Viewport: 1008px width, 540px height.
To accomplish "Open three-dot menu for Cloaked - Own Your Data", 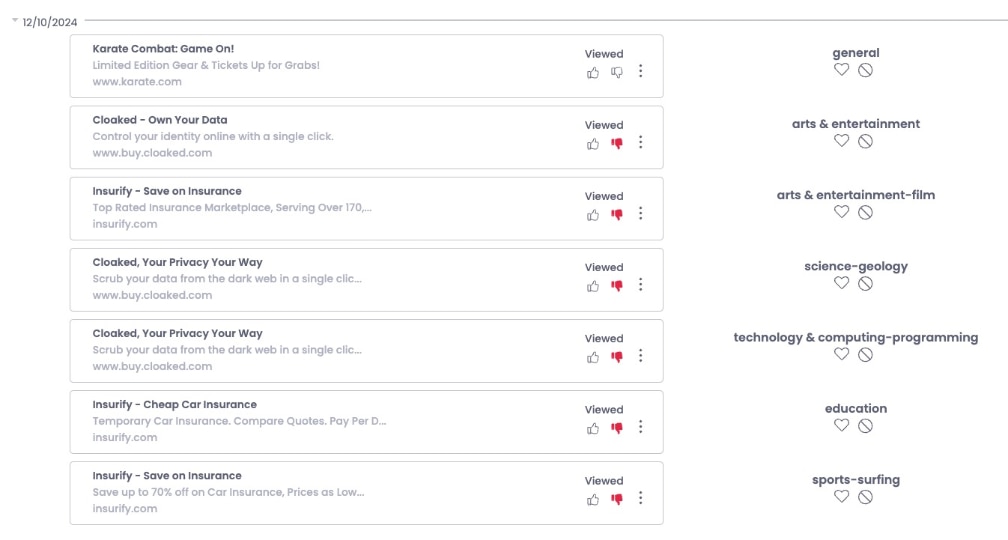I will click(x=640, y=142).
